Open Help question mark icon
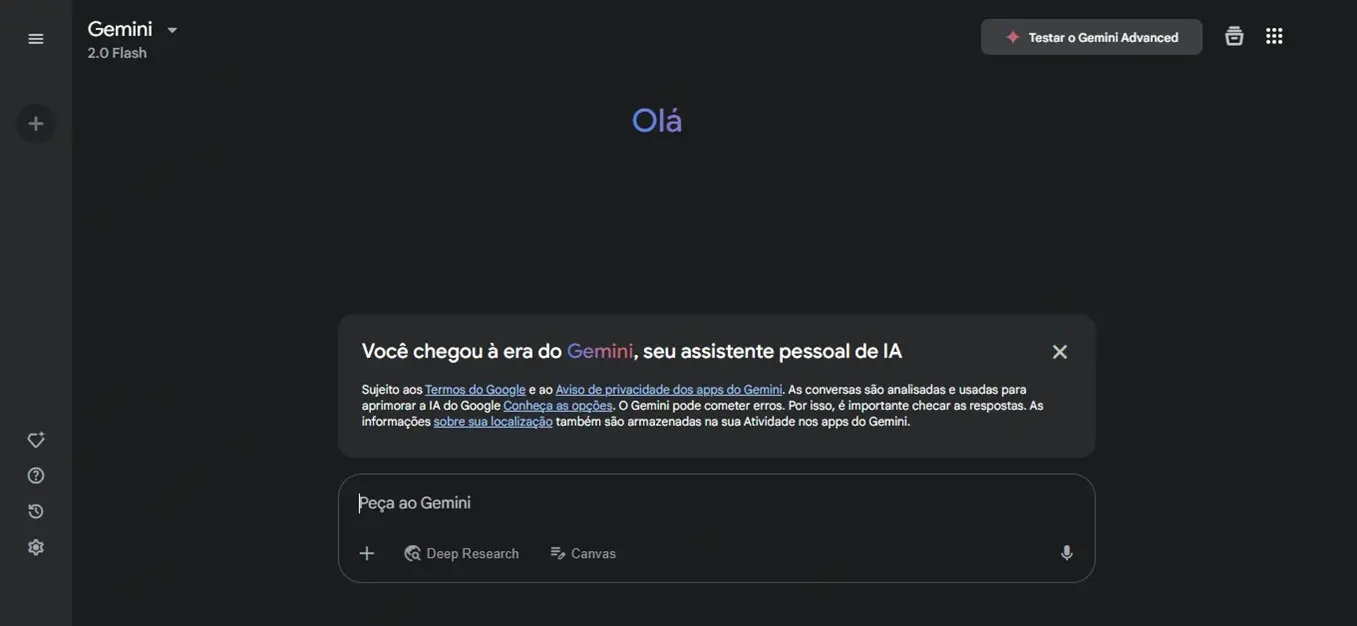 (36, 476)
